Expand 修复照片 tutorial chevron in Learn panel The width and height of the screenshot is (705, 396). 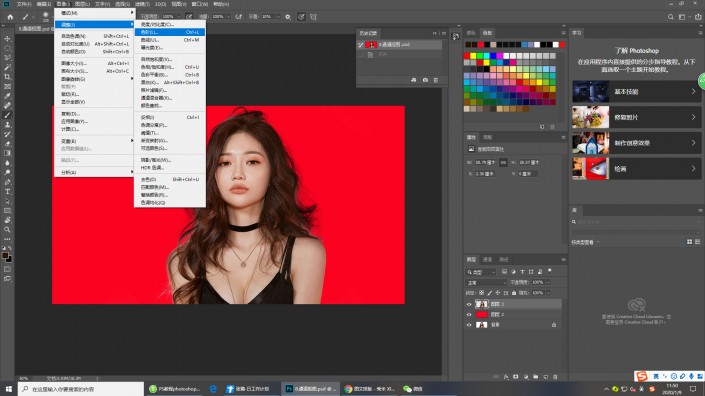coord(693,117)
